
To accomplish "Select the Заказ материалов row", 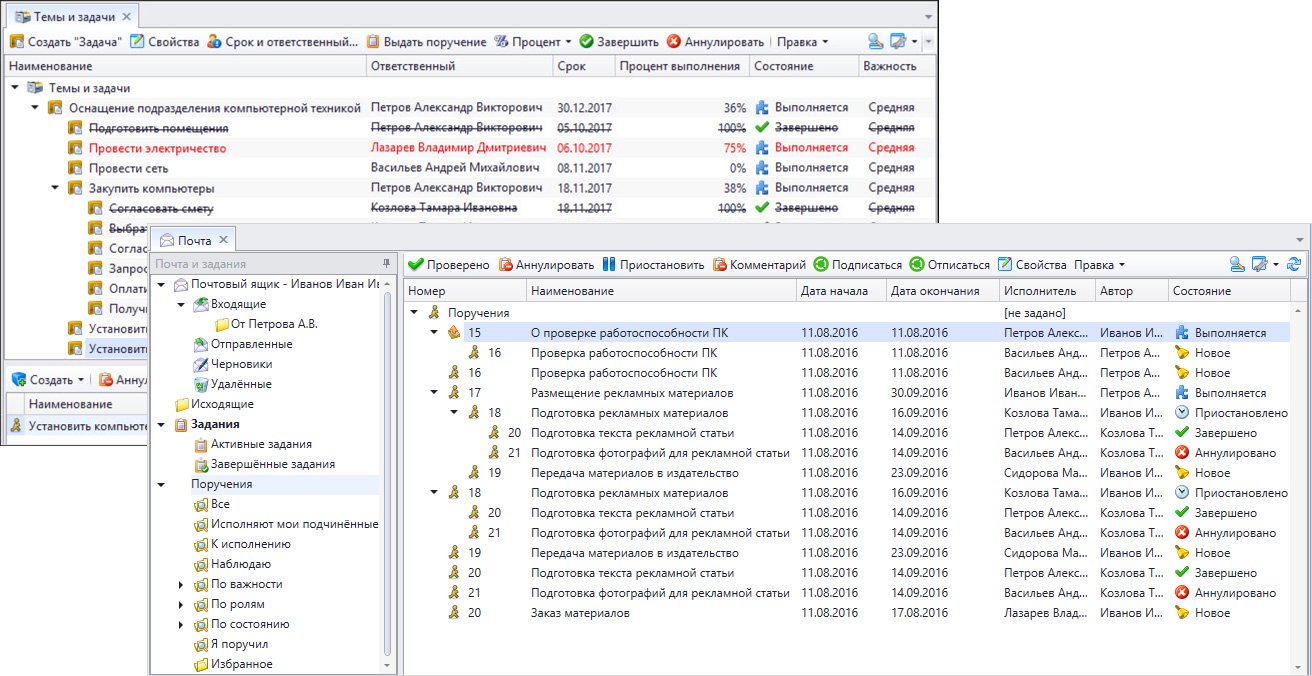I will (848, 613).
